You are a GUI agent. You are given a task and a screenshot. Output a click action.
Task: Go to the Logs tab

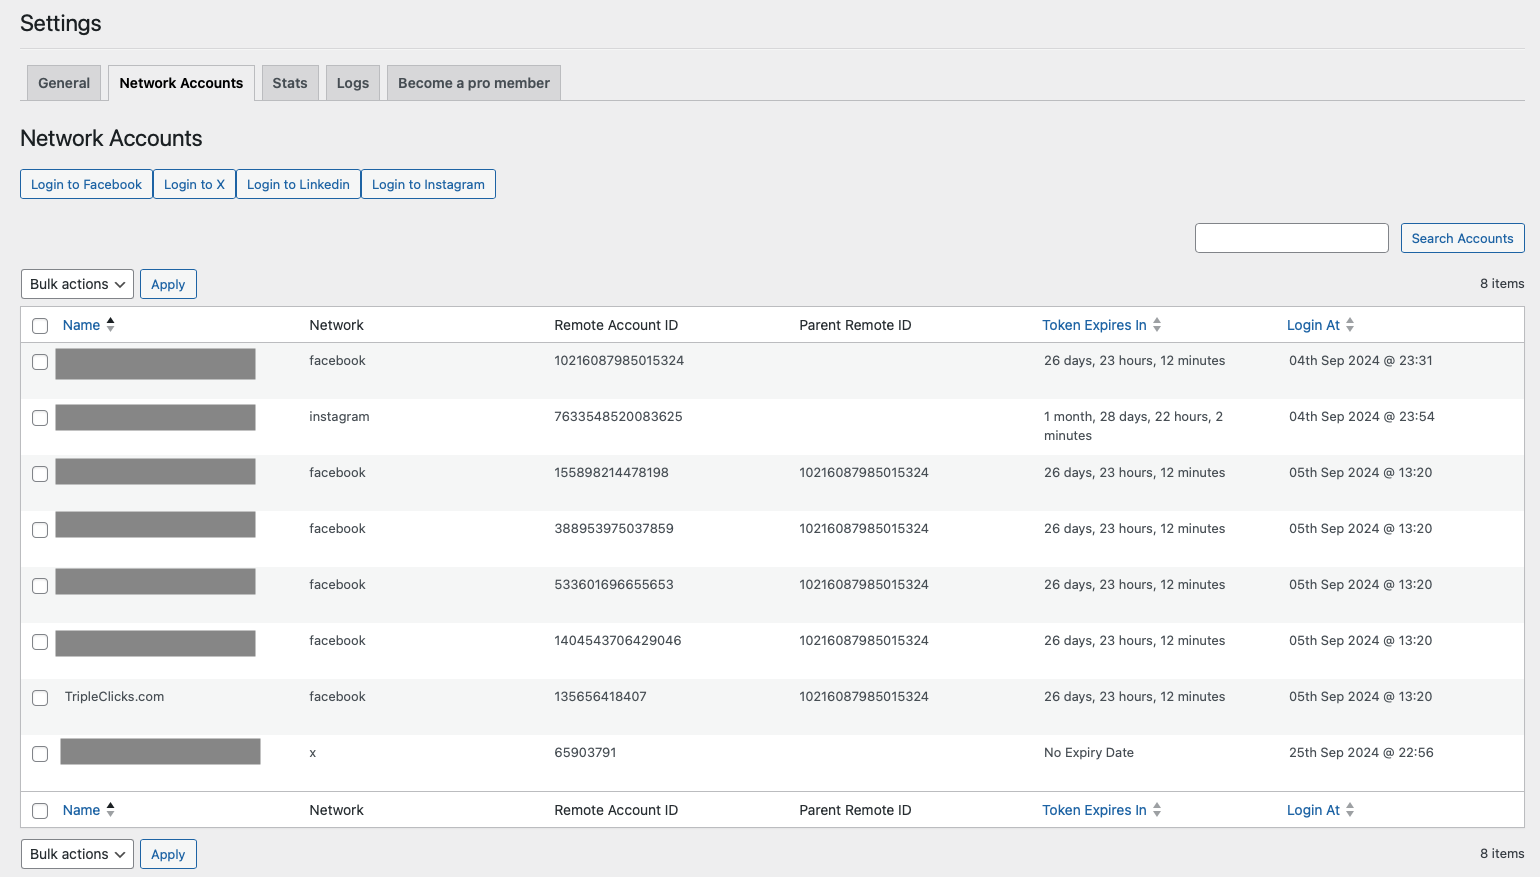(x=353, y=83)
